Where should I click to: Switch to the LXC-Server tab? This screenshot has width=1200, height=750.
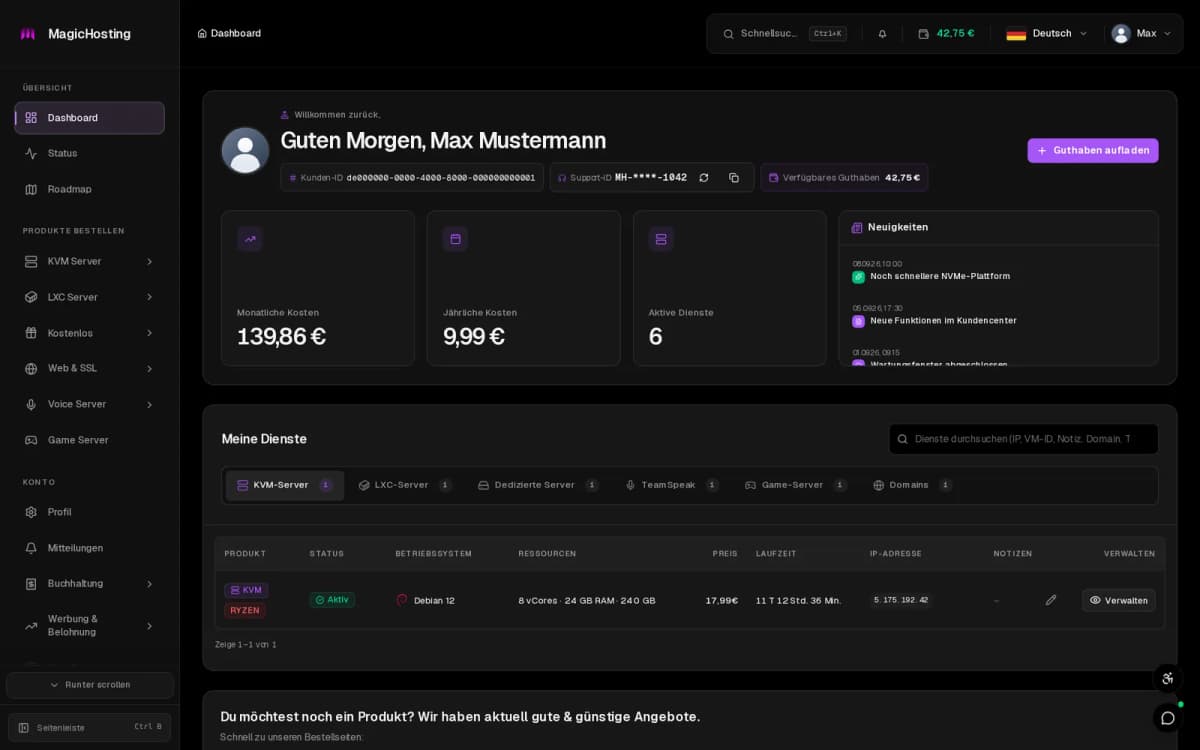[405, 485]
